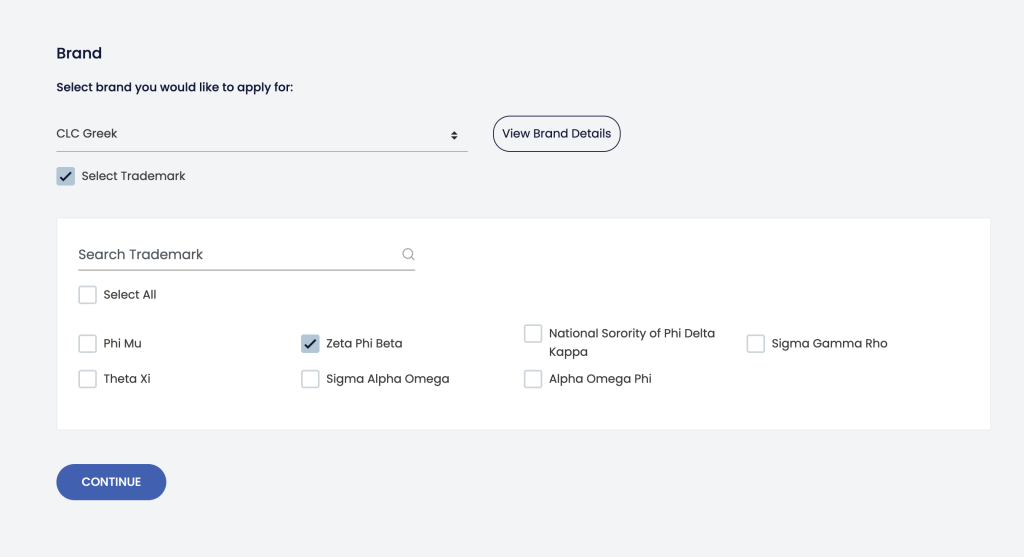Click the "Sigma Gamma Rho" label text
Image resolution: width=1024 pixels, height=557 pixels.
click(829, 343)
